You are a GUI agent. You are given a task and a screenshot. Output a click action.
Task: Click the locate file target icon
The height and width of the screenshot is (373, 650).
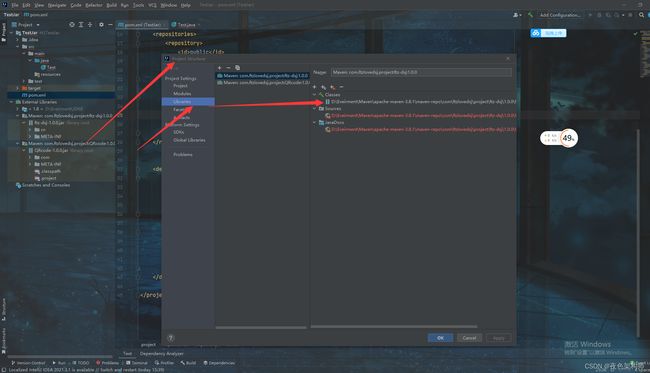click(x=72, y=25)
